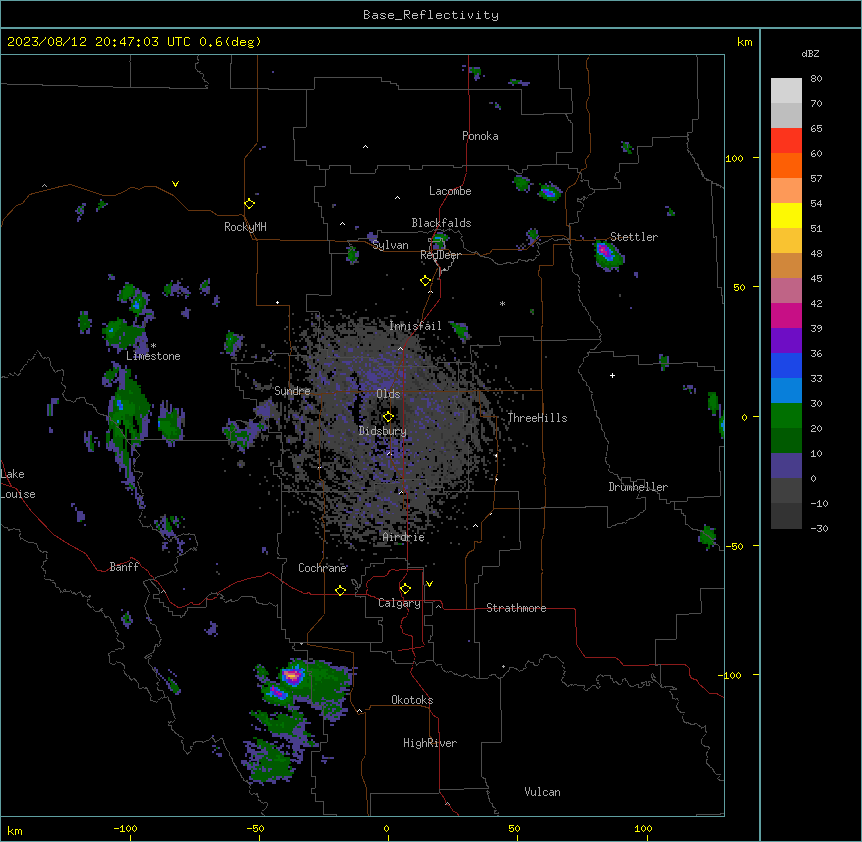Click the Base_Reflectivity title text

click(431, 15)
